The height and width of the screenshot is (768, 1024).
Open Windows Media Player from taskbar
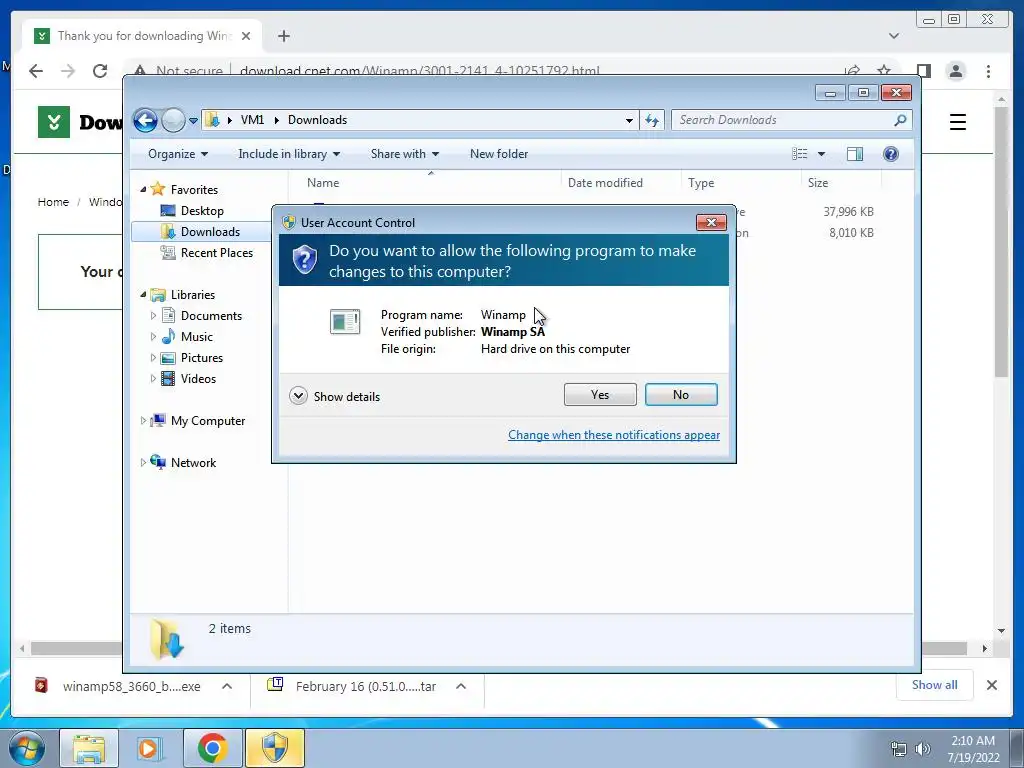pyautogui.click(x=150, y=748)
